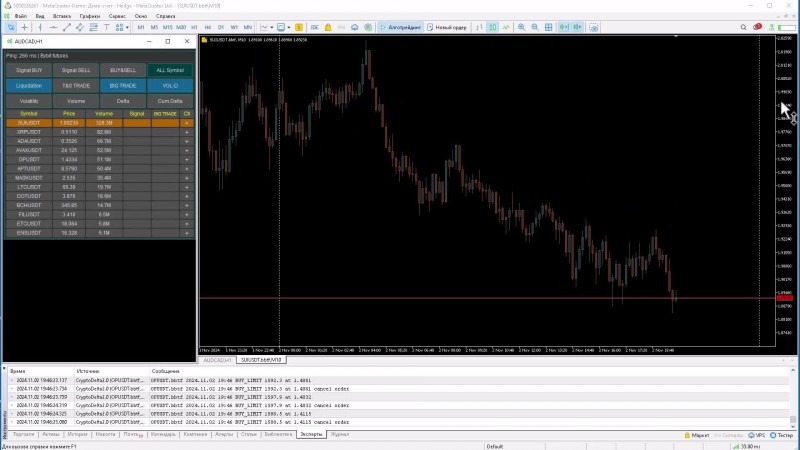The width and height of the screenshot is (800, 450).
Task: Click plus button in LTCUSDT row
Action: 187,187
